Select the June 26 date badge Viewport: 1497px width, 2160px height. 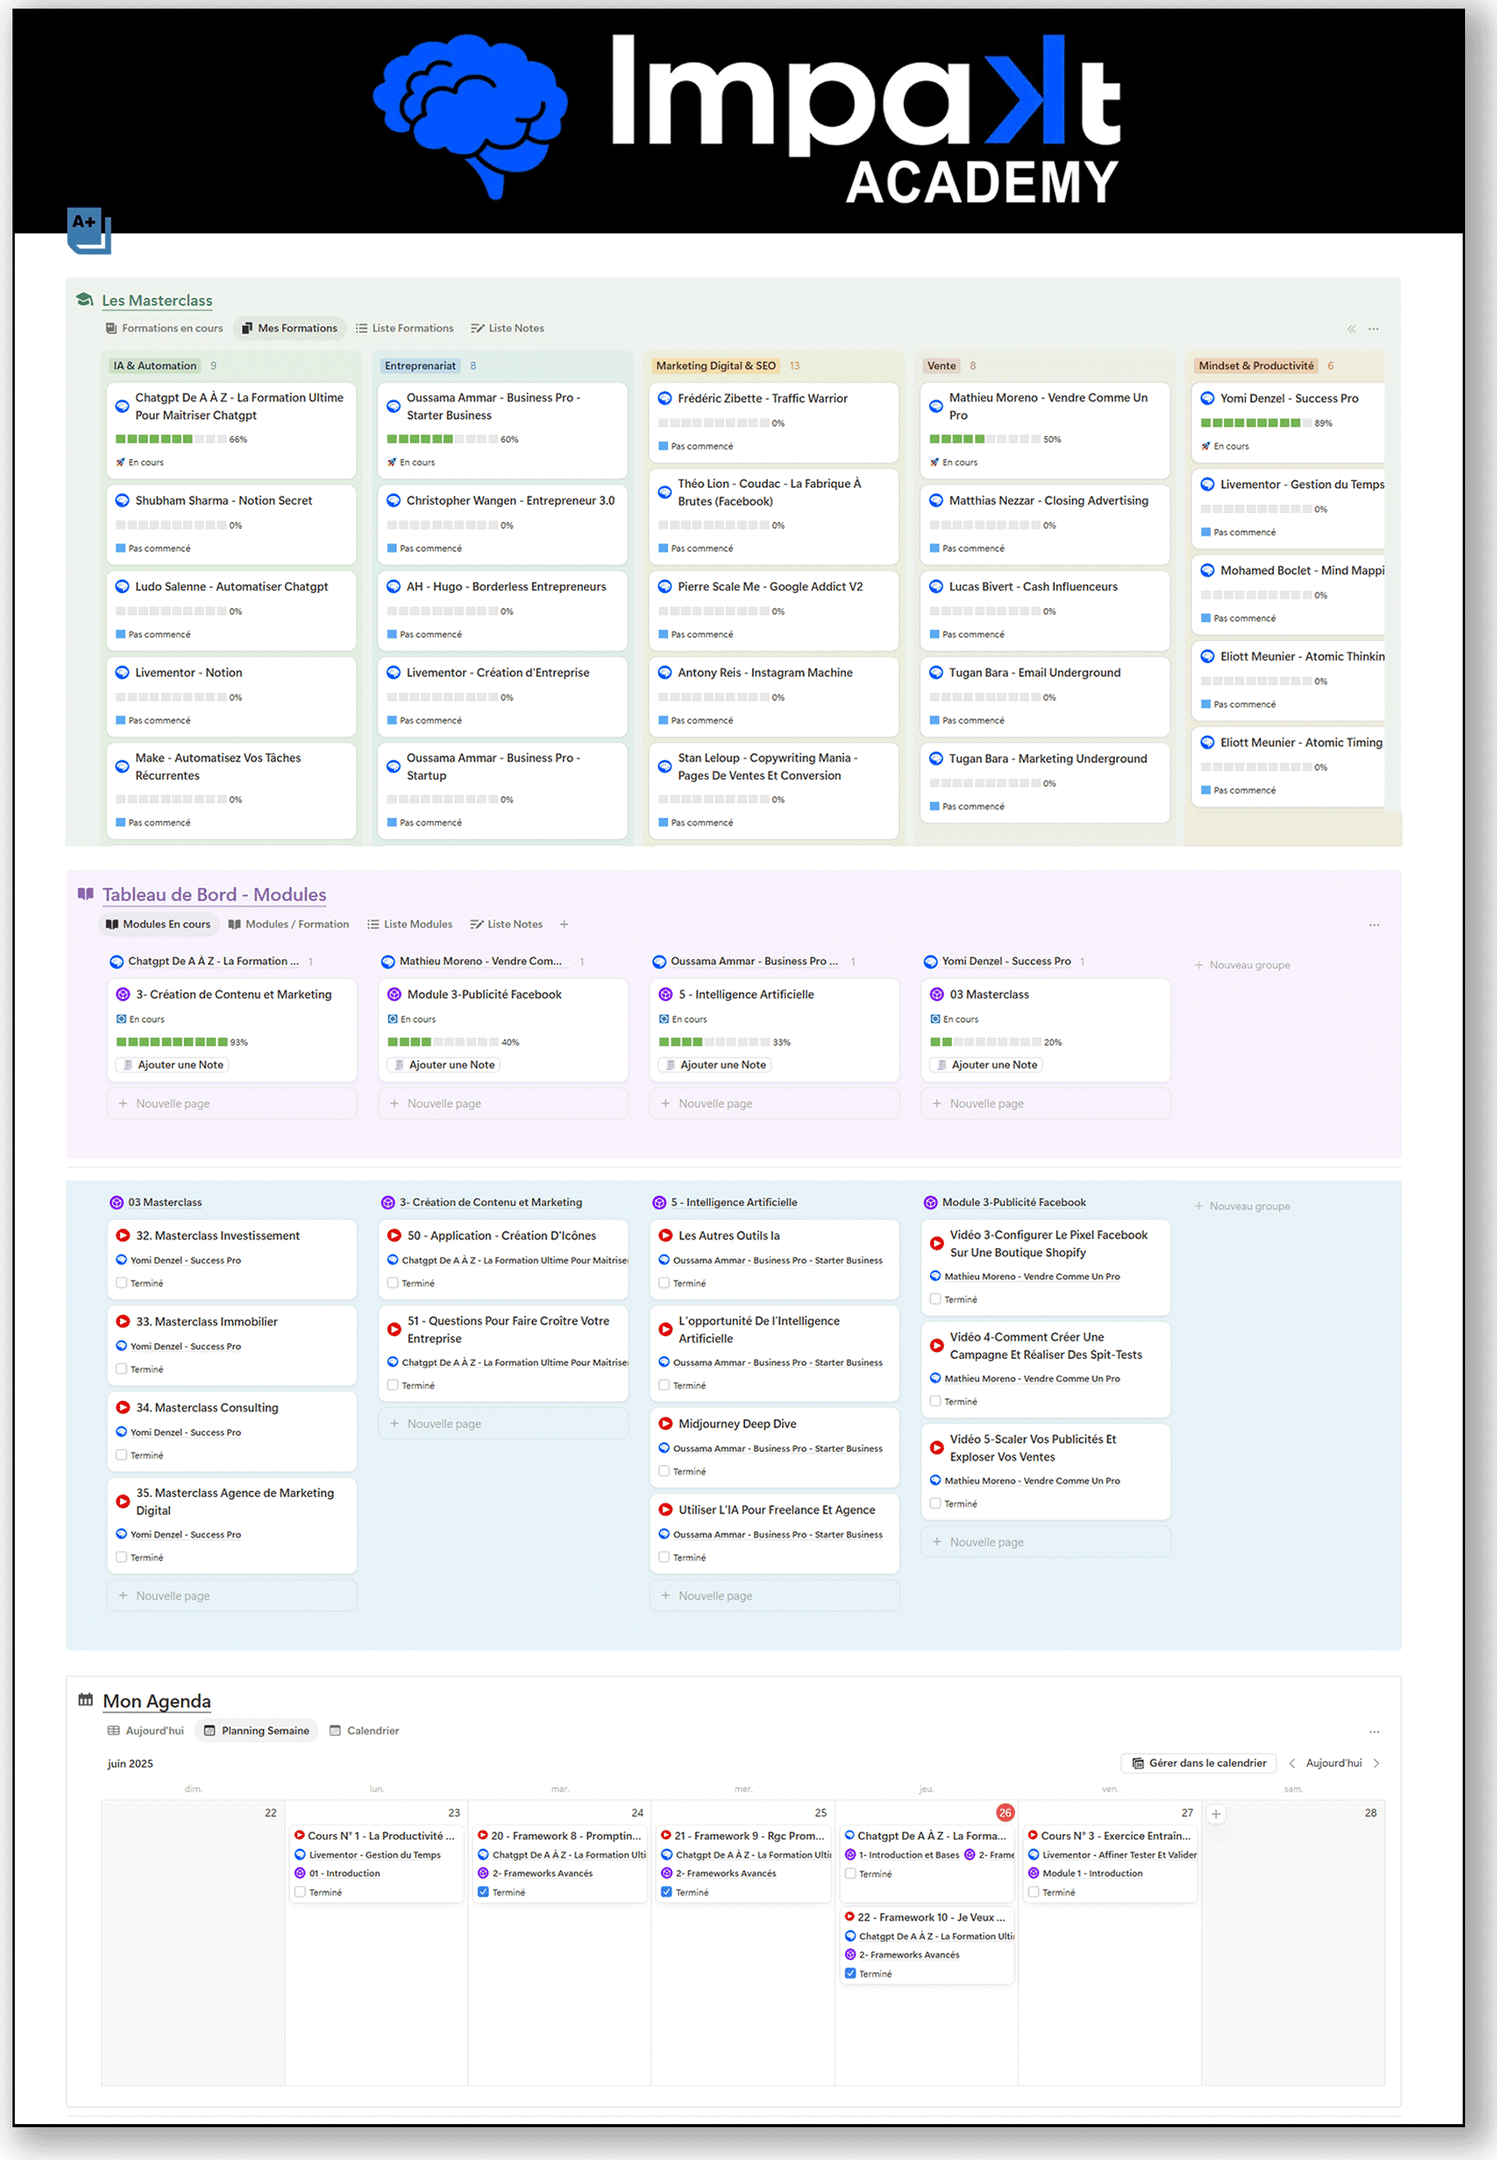pos(1005,1813)
